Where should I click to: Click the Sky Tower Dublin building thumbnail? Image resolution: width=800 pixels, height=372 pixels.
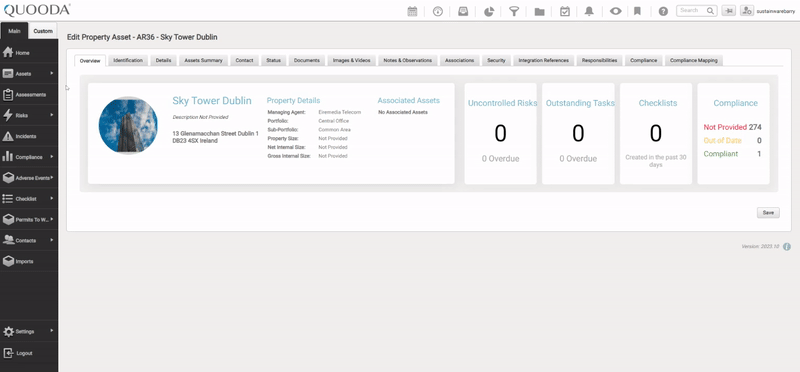(128, 125)
